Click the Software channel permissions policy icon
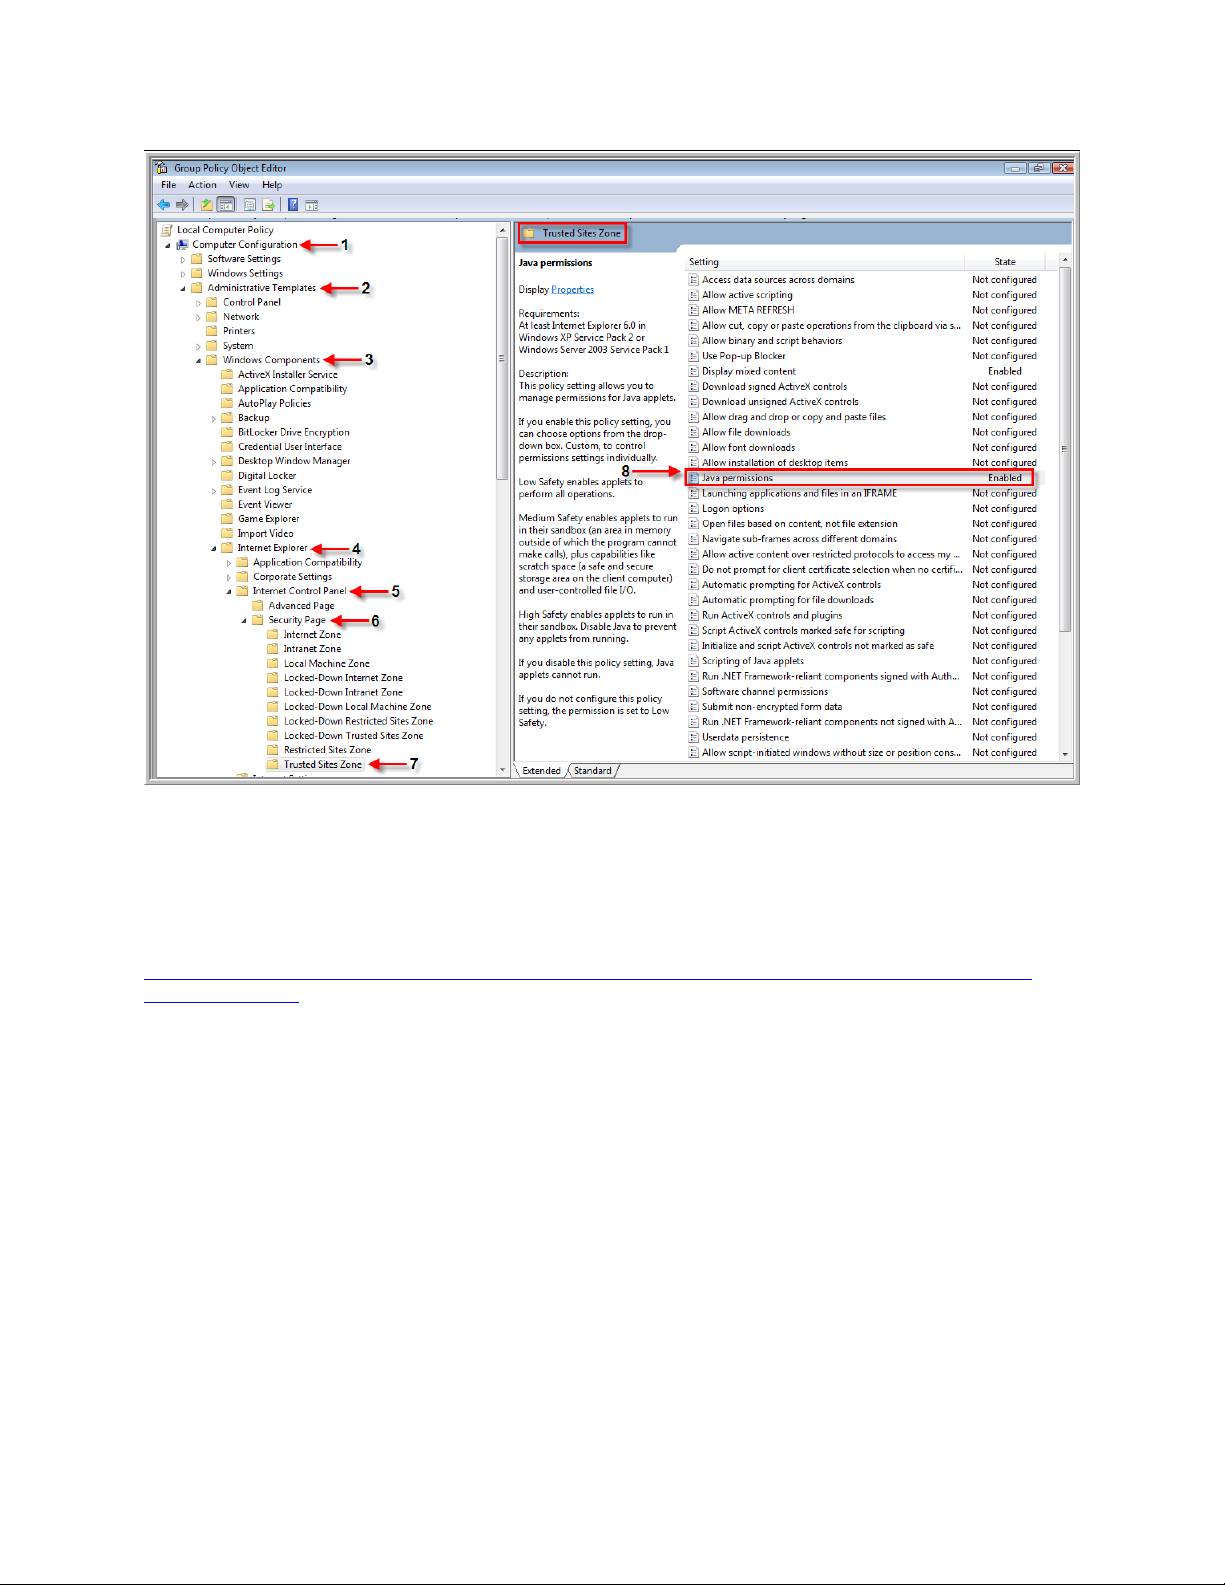The width and height of the screenshot is (1225, 1585). 693,692
